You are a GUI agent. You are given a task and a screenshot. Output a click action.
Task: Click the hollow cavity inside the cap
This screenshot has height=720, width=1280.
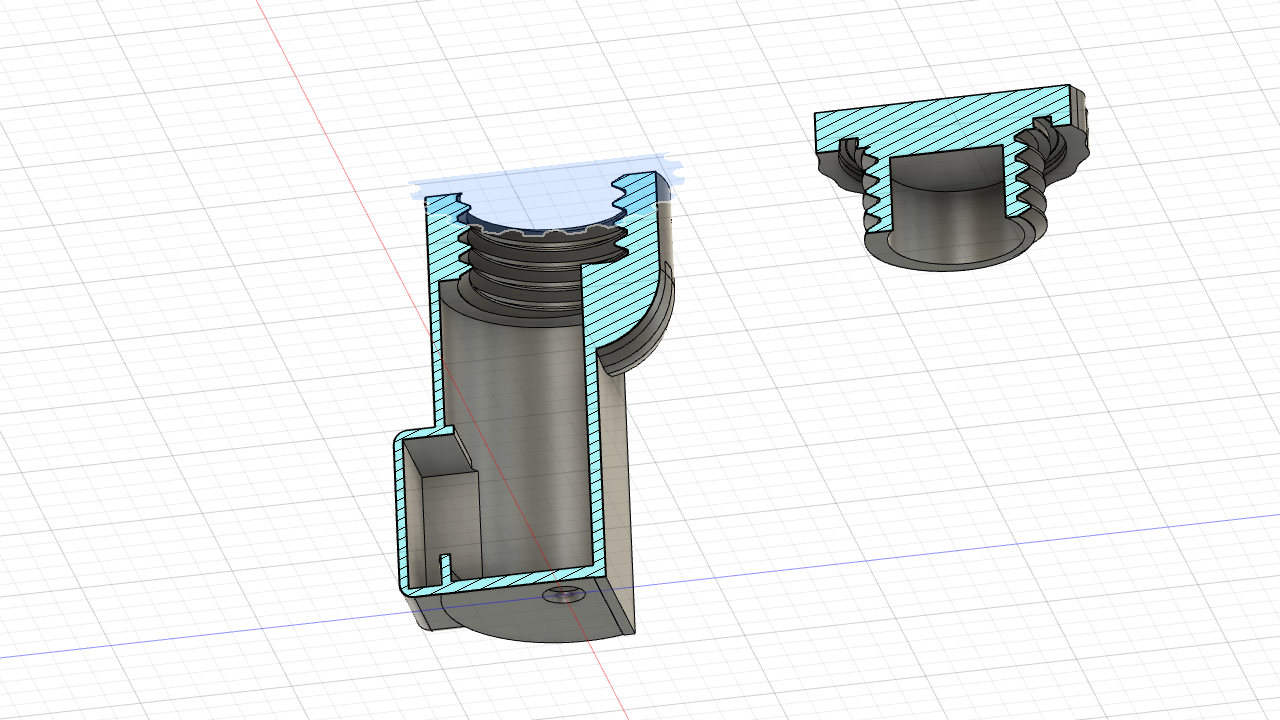[947, 205]
